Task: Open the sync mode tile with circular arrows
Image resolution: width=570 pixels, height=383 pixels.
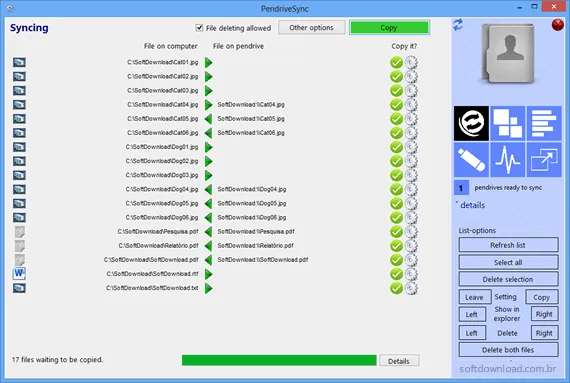Action: (x=471, y=123)
